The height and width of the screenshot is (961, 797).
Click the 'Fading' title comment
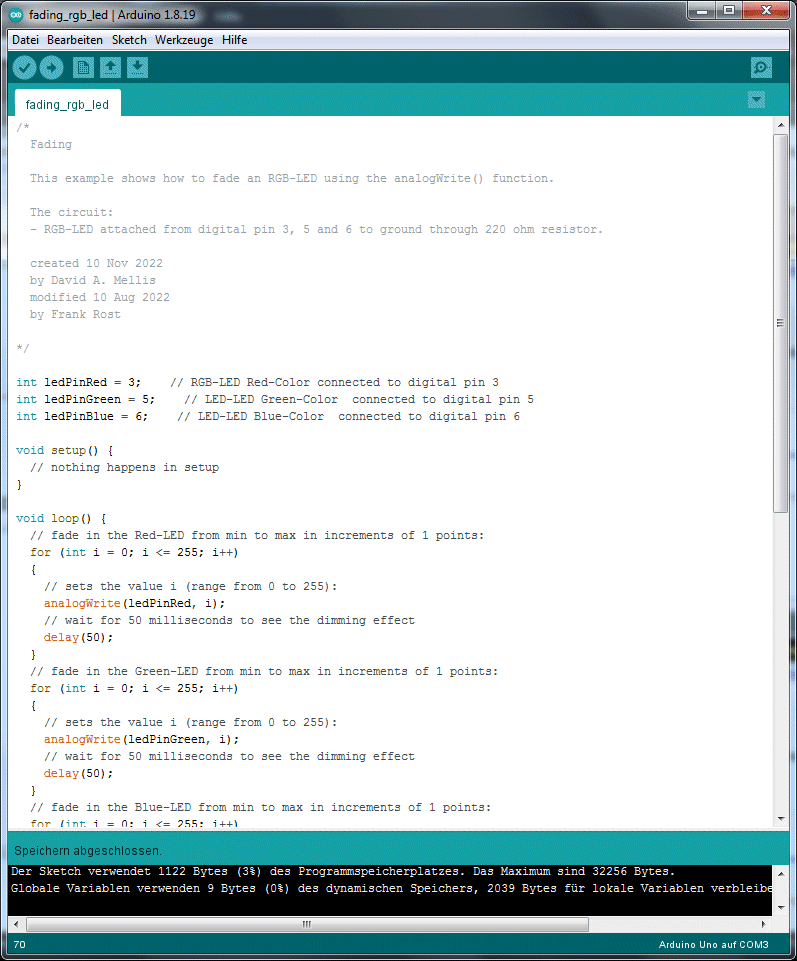(x=51, y=145)
